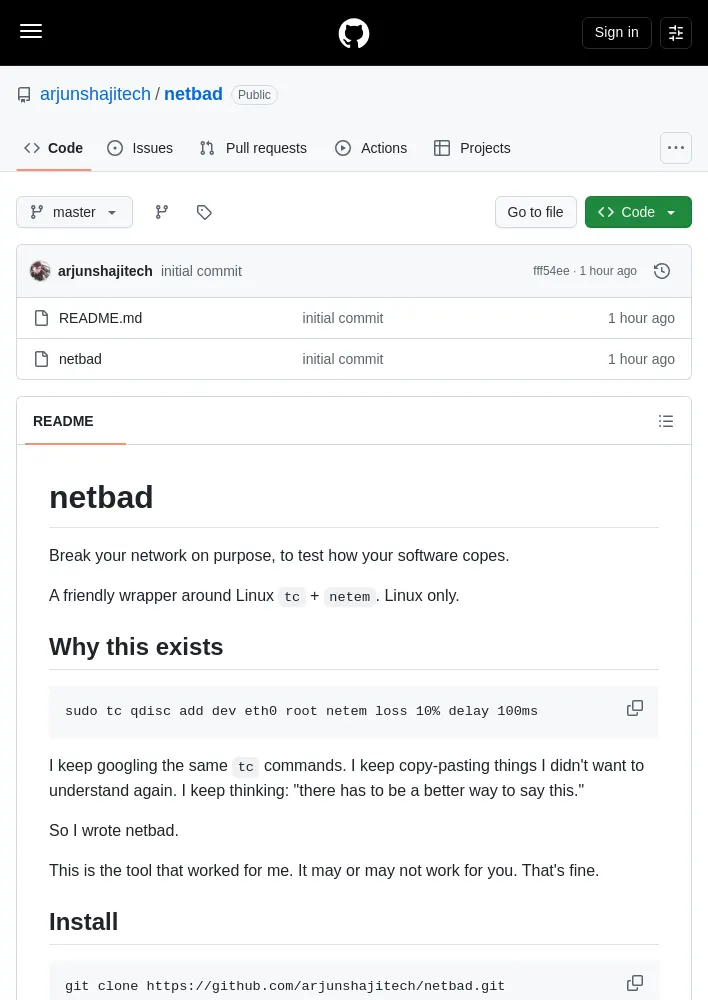Open the README outline list icon
Screen dimensions: 708x1000
pyautogui.click(x=666, y=421)
